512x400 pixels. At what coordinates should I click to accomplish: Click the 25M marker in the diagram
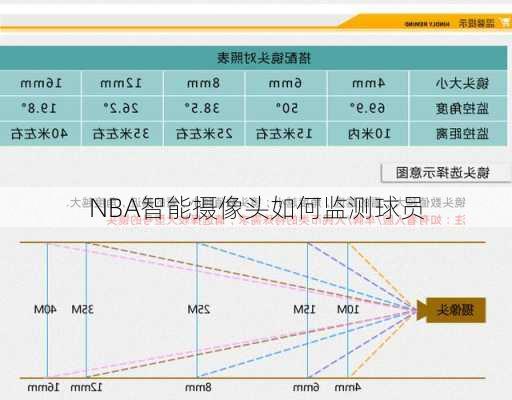199,310
